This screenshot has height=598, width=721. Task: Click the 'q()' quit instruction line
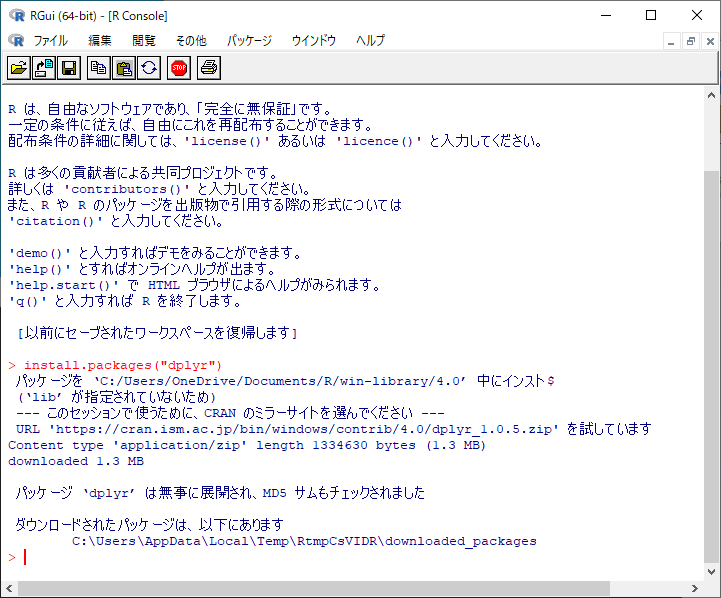click(125, 301)
